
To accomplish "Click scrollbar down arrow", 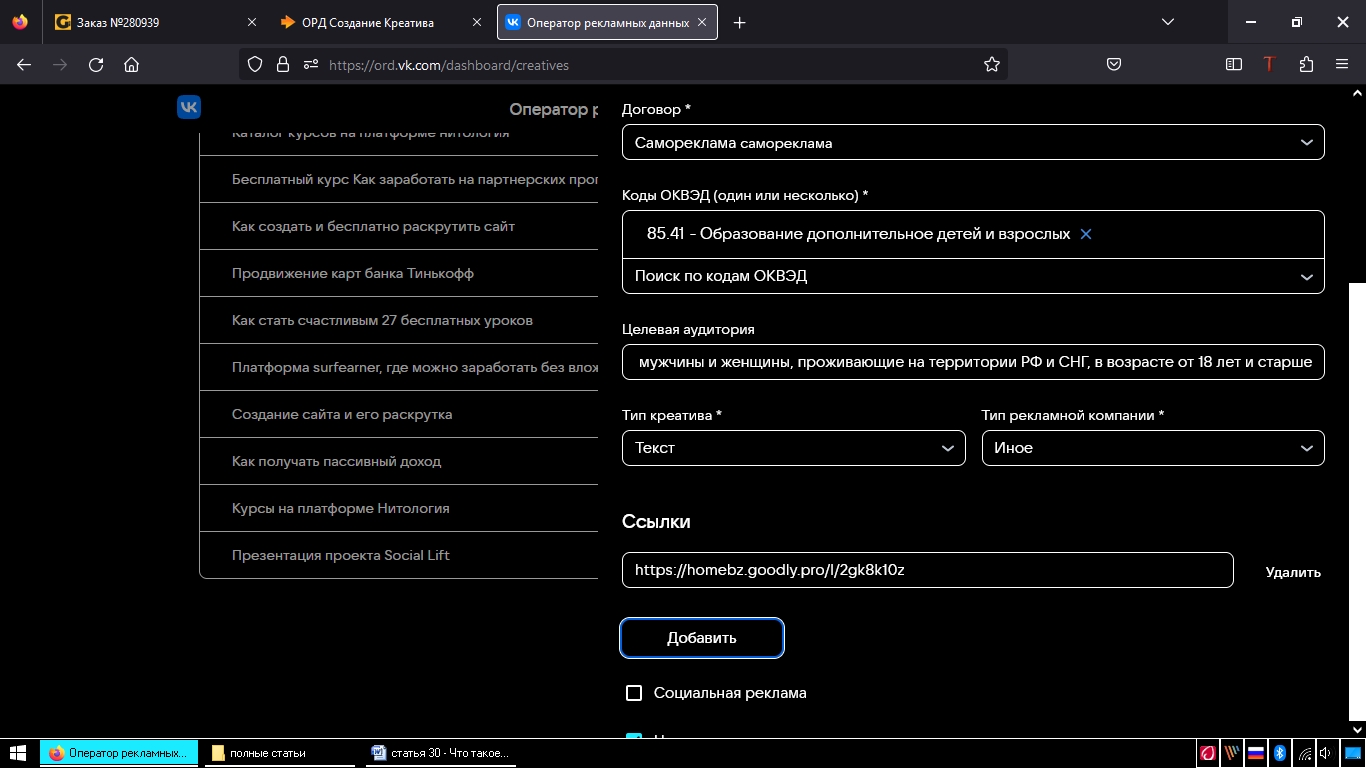I will [1357, 731].
